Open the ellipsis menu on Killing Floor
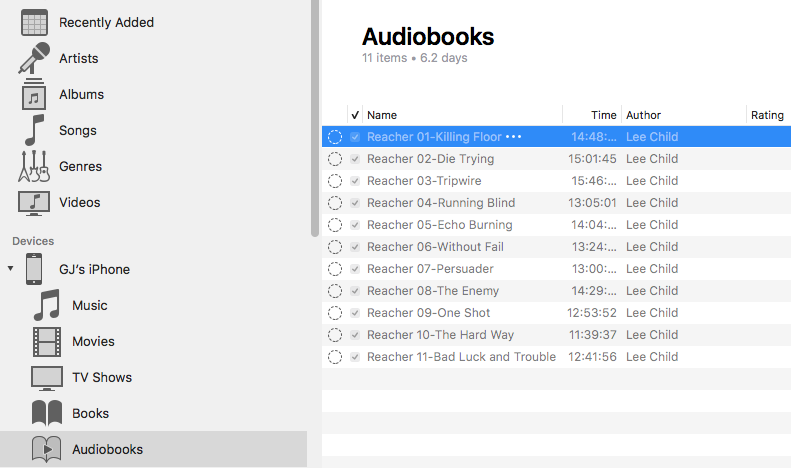The image size is (791, 468). [514, 137]
